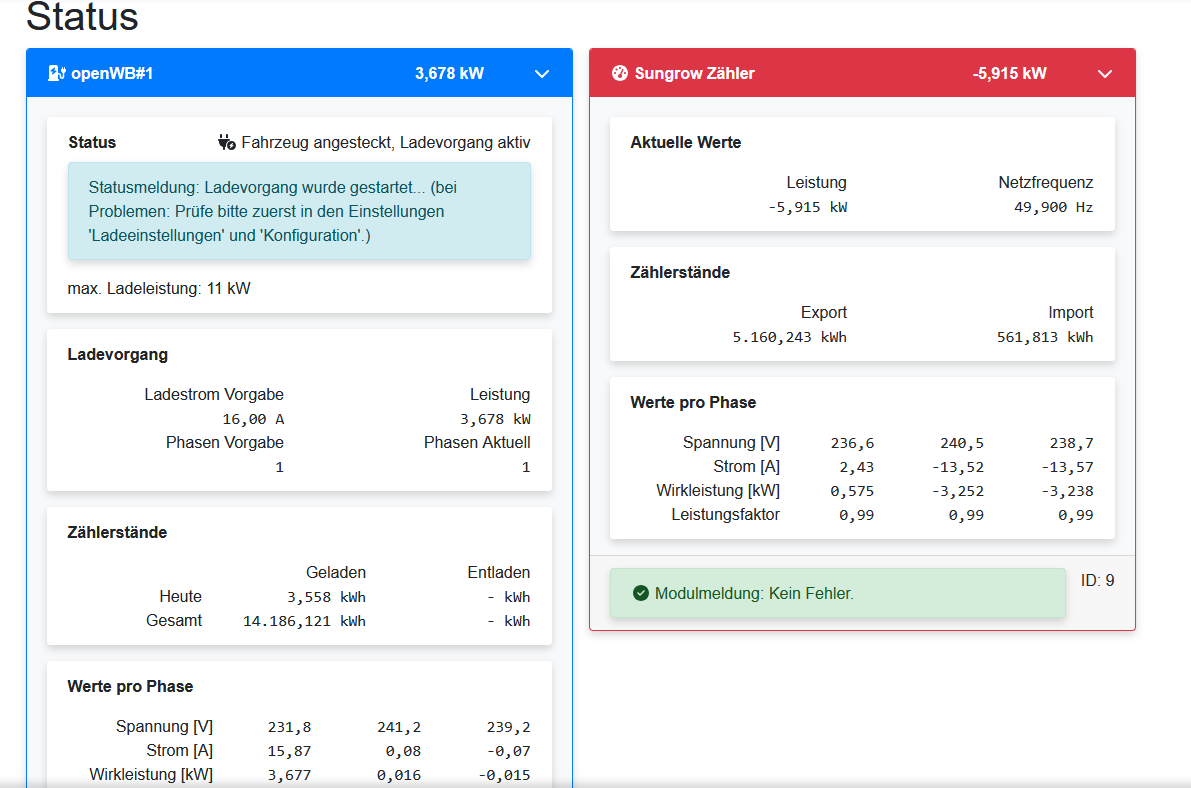Click the Leistungsfaktor row label
This screenshot has height=788, width=1191.
point(725,514)
